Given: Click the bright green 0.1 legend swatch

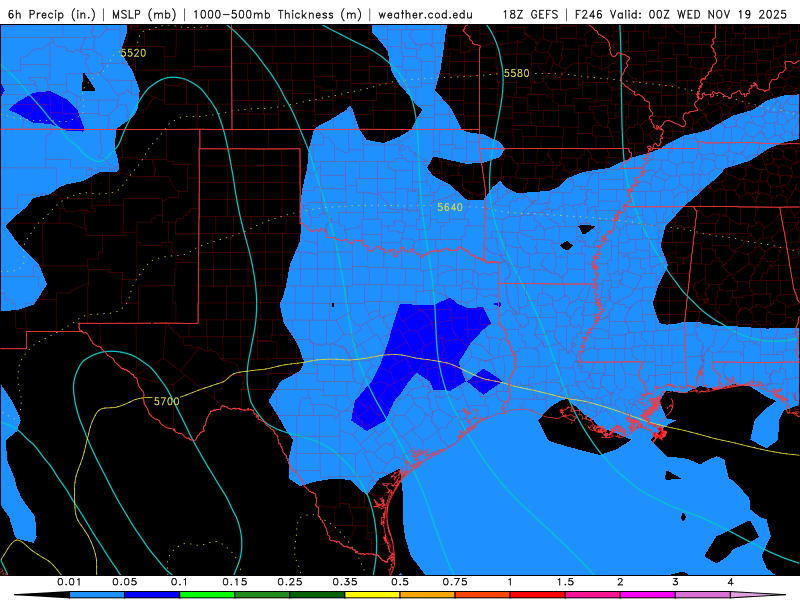Looking at the screenshot, I should (x=207, y=595).
